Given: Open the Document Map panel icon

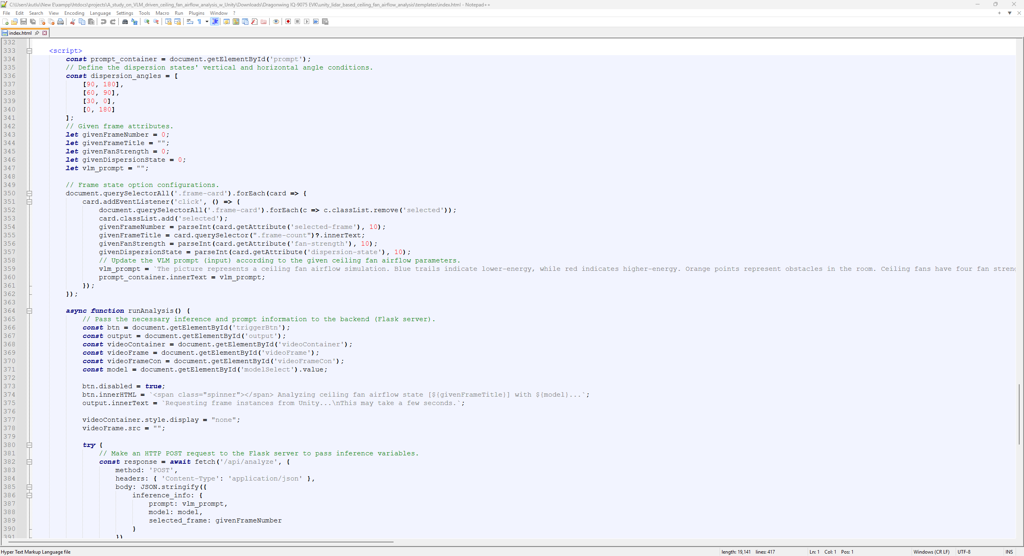Looking at the screenshot, I should click(x=236, y=22).
